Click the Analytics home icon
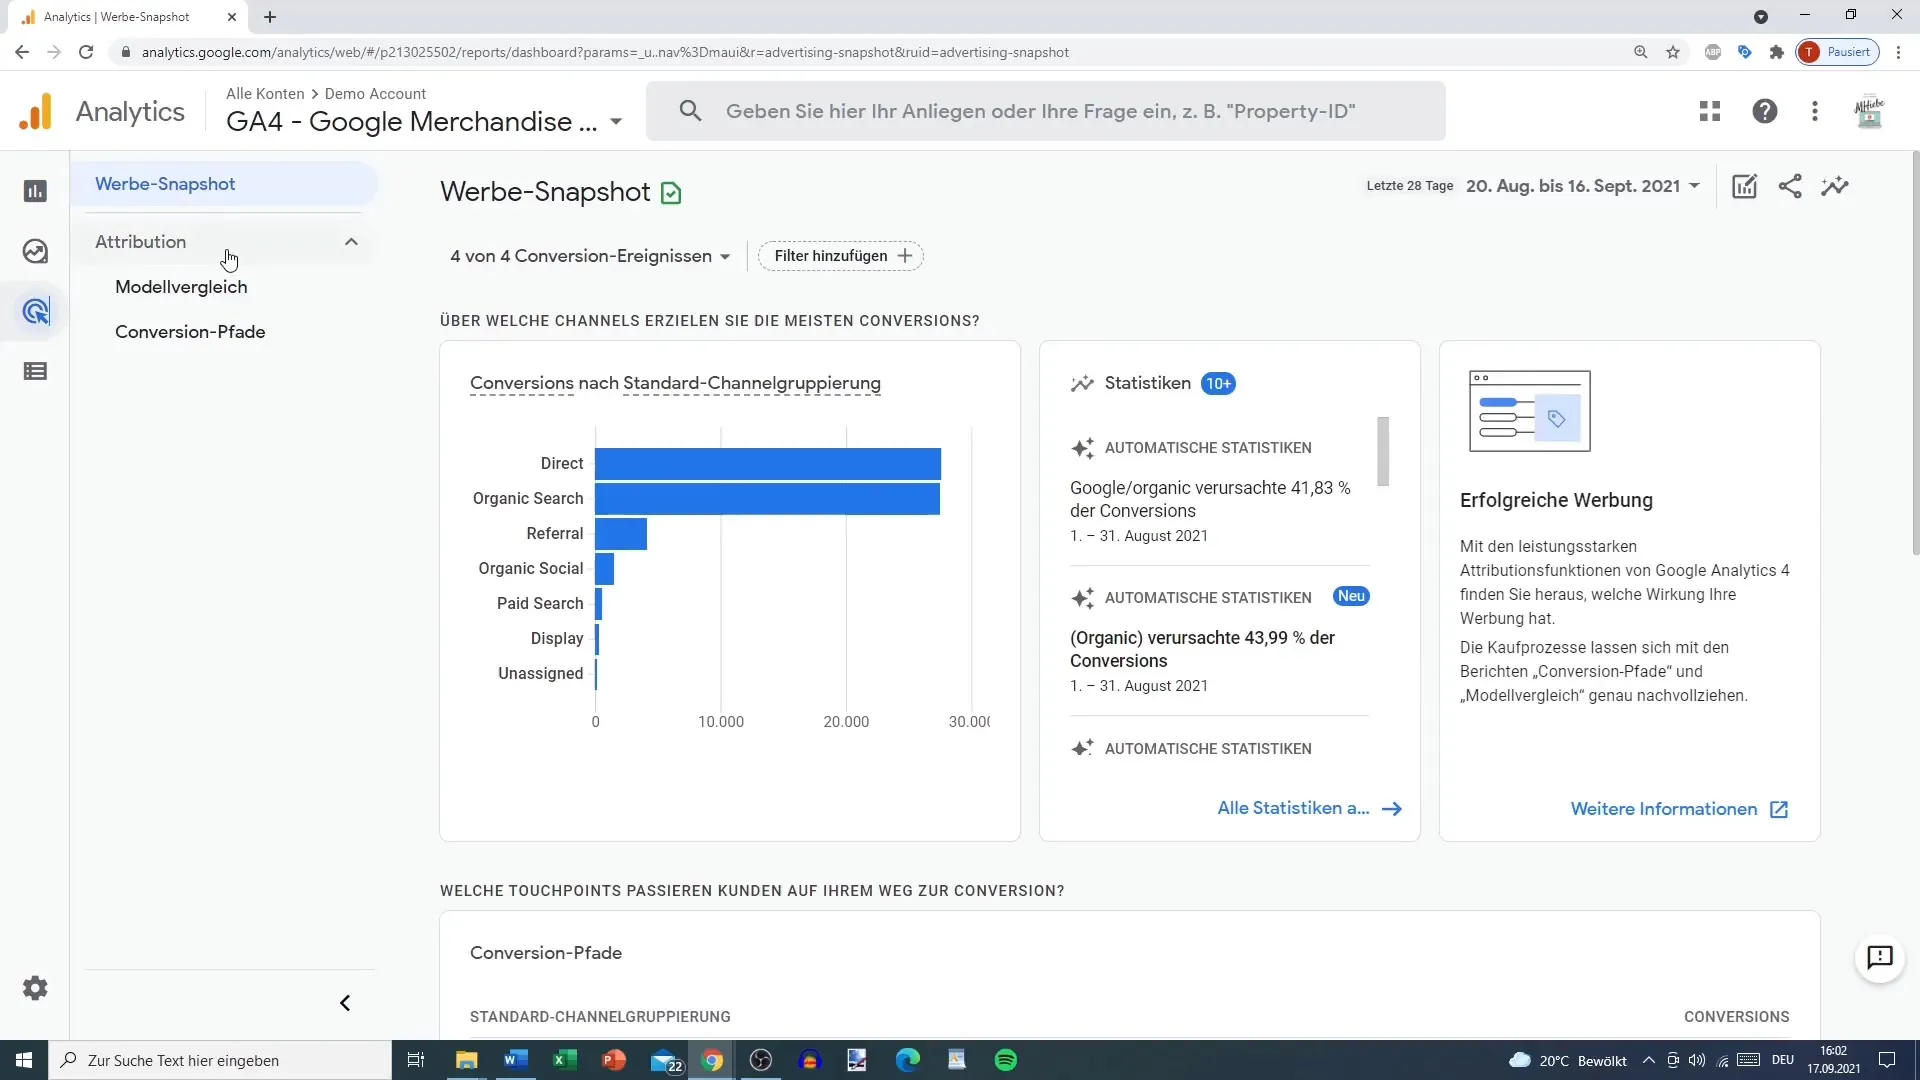This screenshot has width=1920, height=1080. pos(36,111)
